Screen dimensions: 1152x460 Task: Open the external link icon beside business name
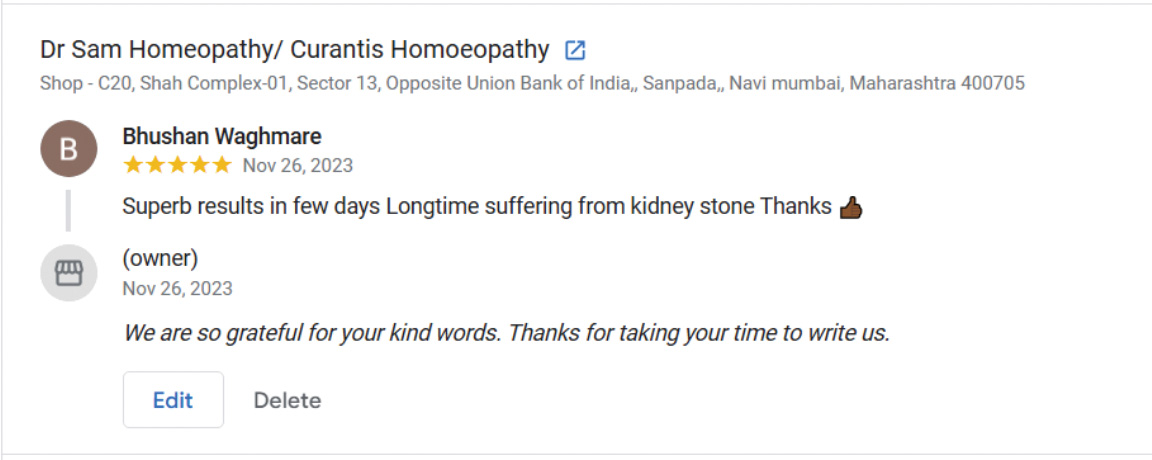pyautogui.click(x=575, y=49)
